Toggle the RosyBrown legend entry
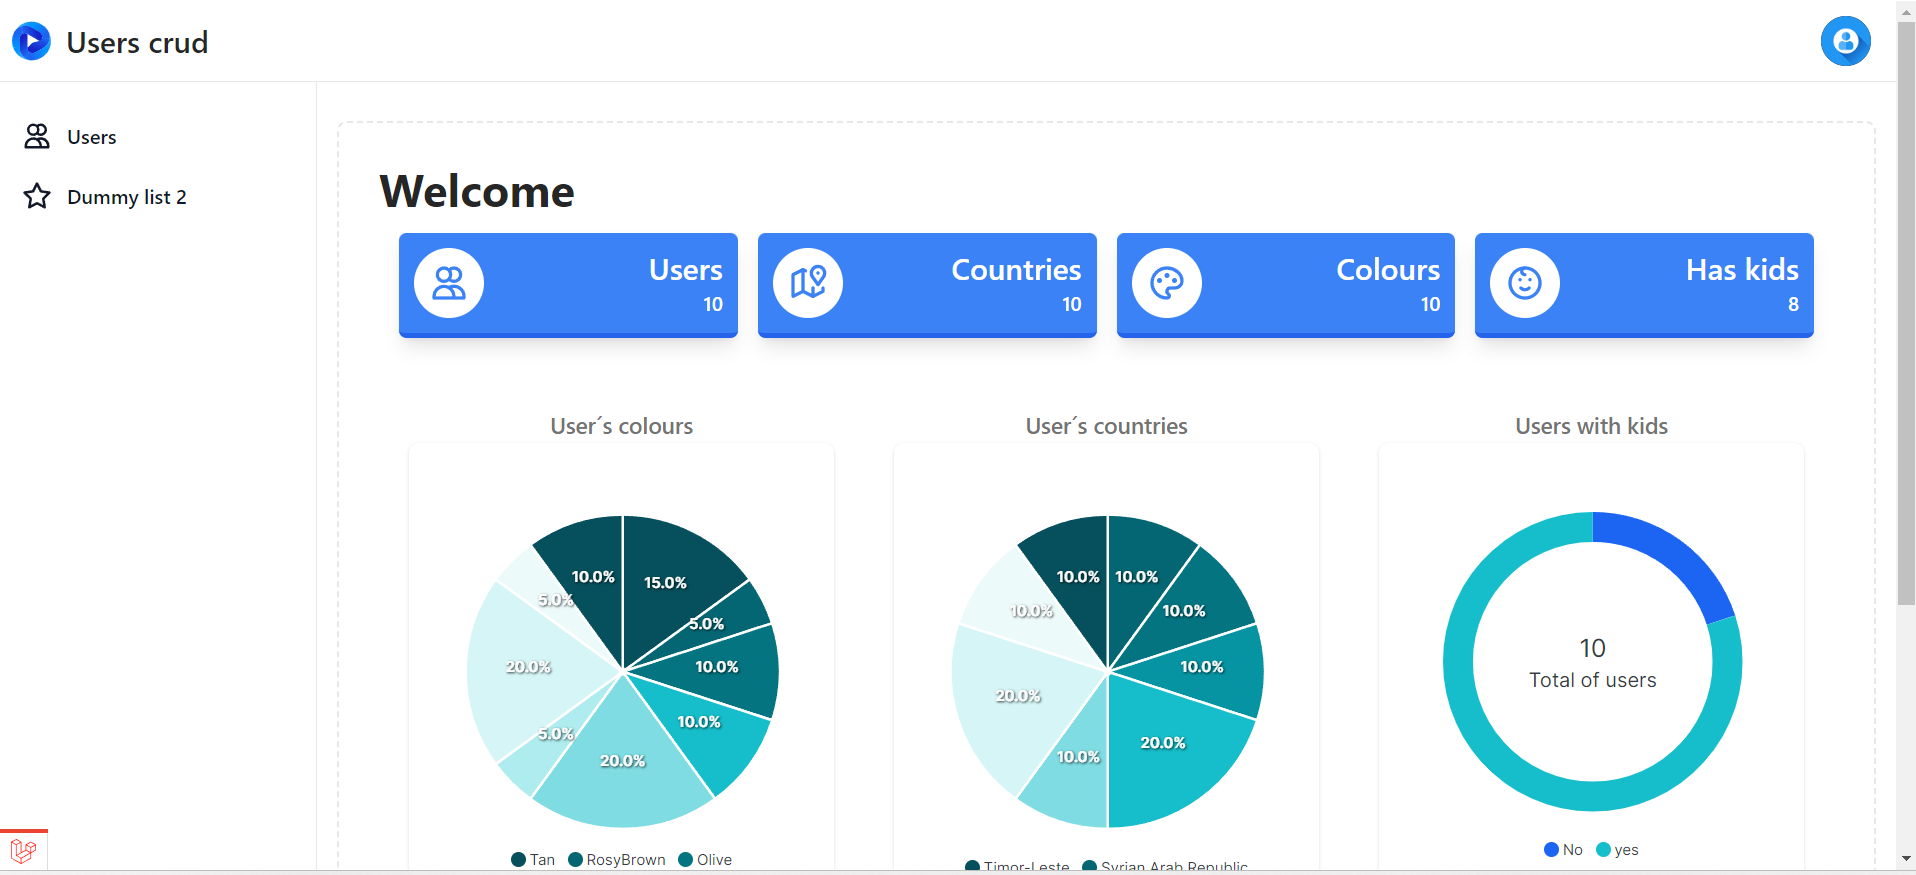 pos(617,860)
